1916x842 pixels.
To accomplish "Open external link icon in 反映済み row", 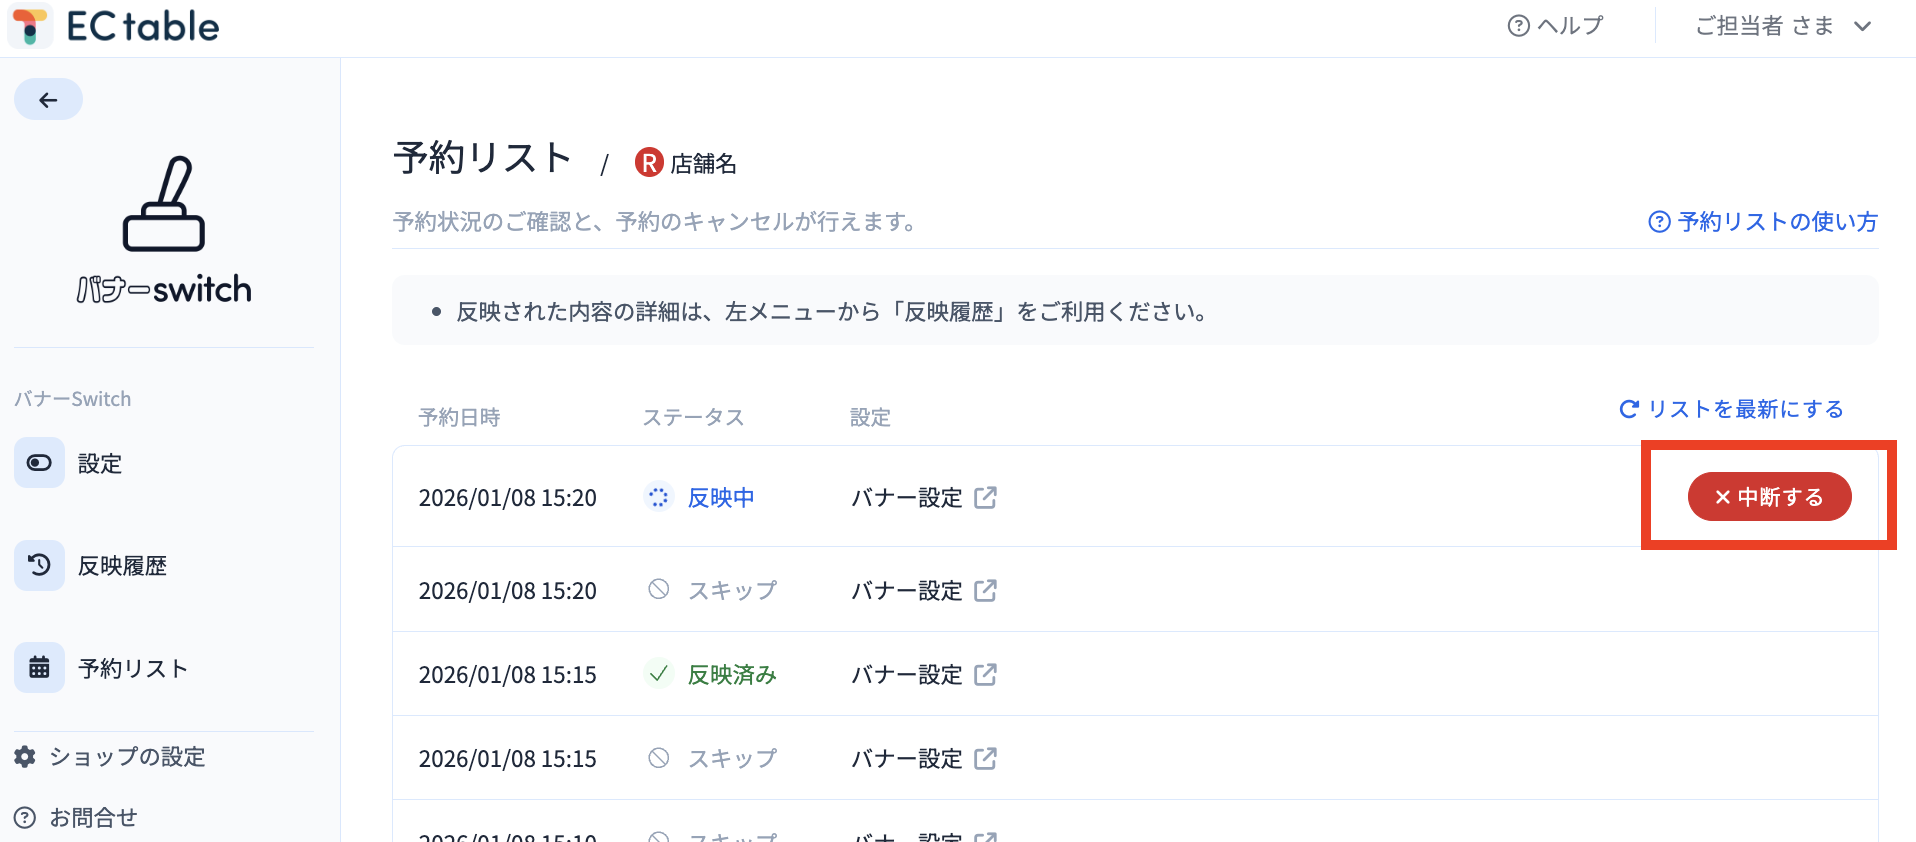I will (x=985, y=674).
